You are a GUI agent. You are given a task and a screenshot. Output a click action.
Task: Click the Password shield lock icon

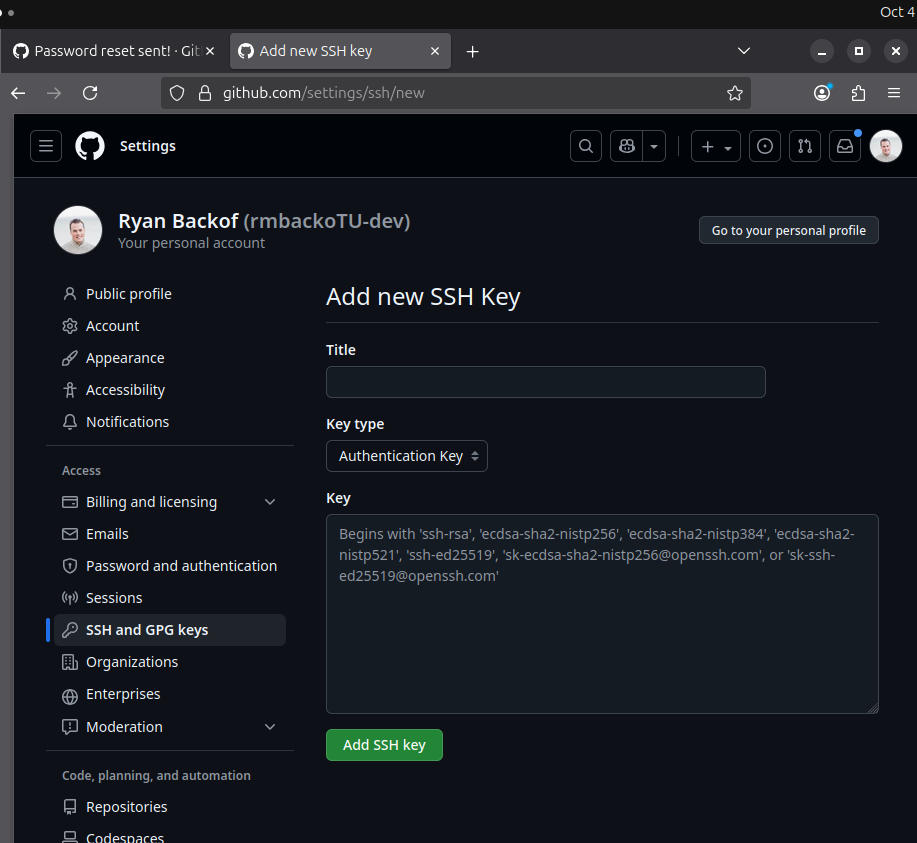tap(70, 566)
